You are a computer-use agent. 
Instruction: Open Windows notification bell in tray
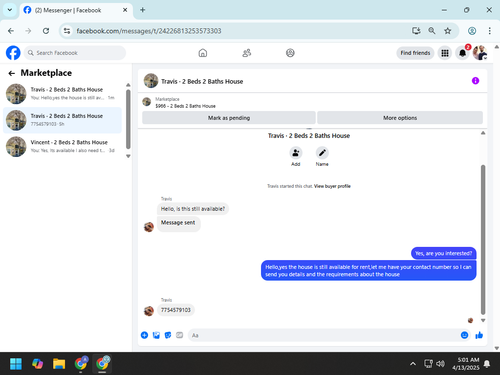[x=487, y=364]
